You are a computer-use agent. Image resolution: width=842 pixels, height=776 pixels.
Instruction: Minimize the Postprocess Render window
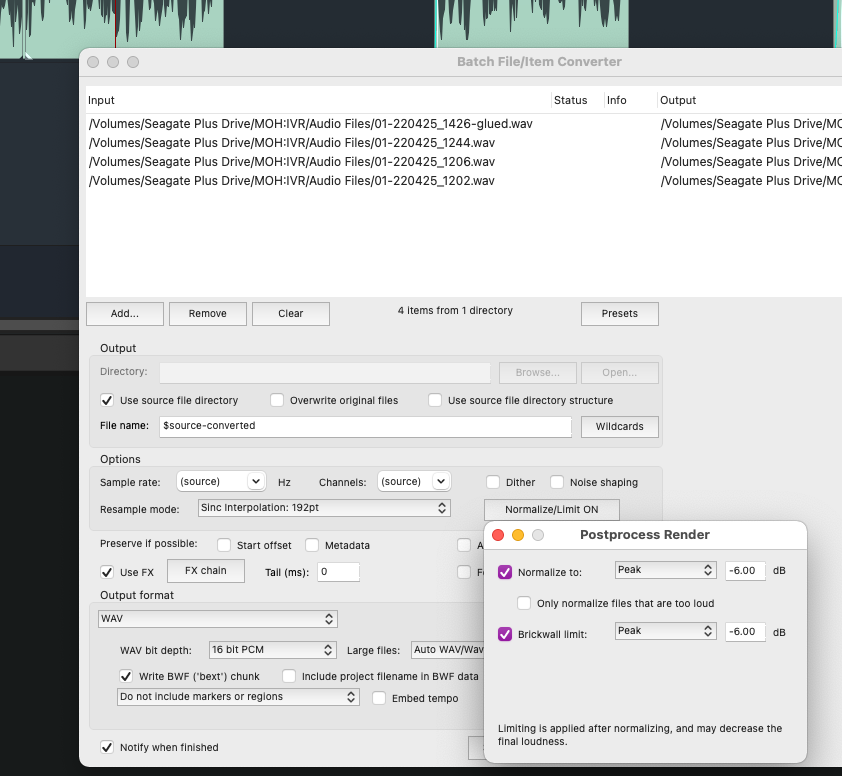tap(518, 535)
